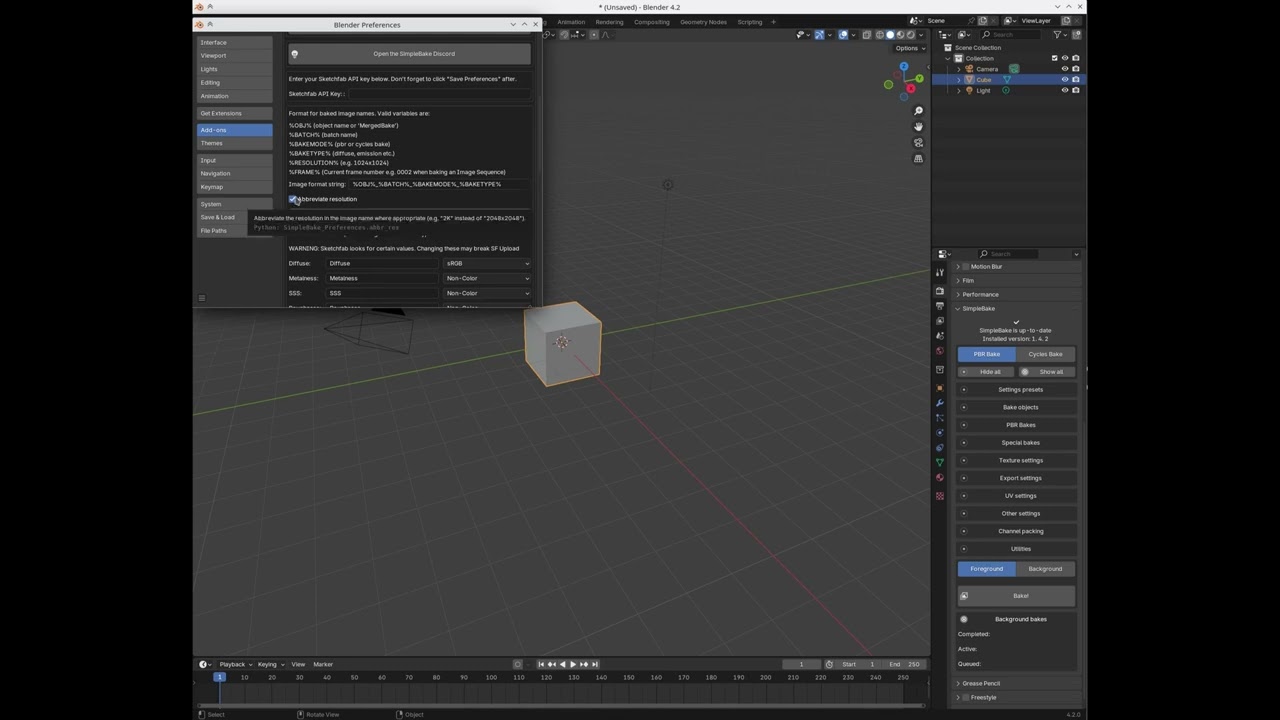The image size is (1280, 720).
Task: Select solid viewport shading icon
Action: [x=890, y=35]
